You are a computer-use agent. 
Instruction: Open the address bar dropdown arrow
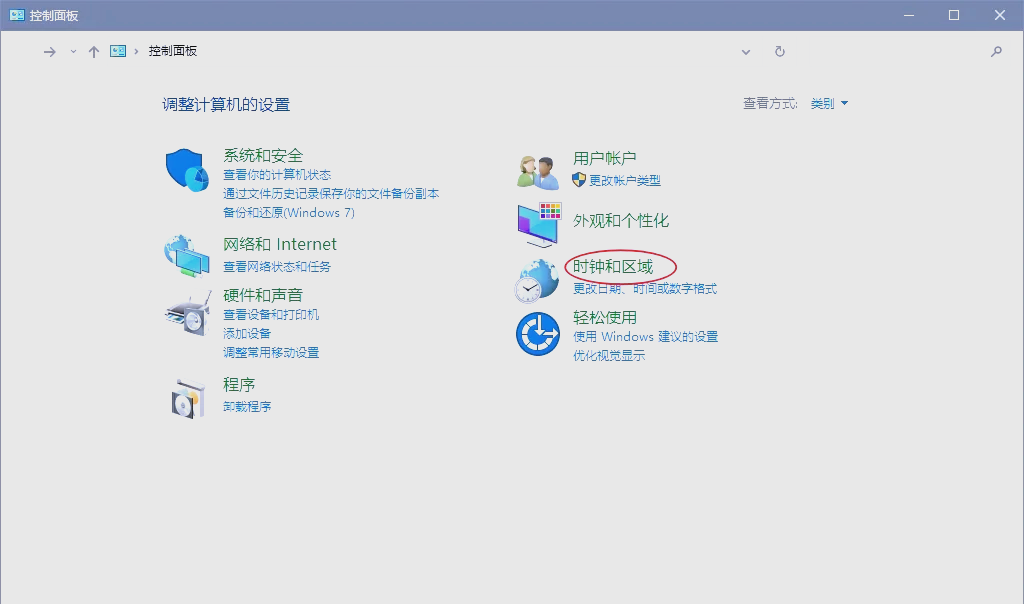pyautogui.click(x=746, y=51)
